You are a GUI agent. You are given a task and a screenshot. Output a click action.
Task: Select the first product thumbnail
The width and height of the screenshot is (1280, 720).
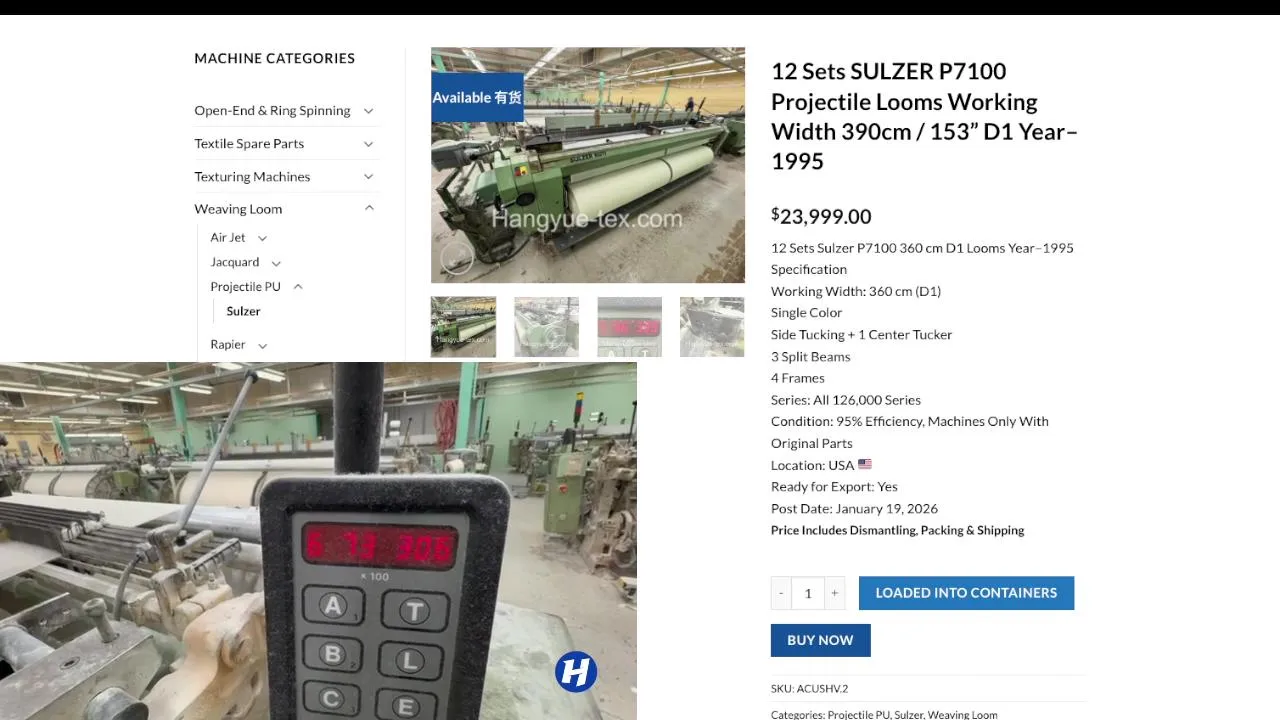coord(463,327)
